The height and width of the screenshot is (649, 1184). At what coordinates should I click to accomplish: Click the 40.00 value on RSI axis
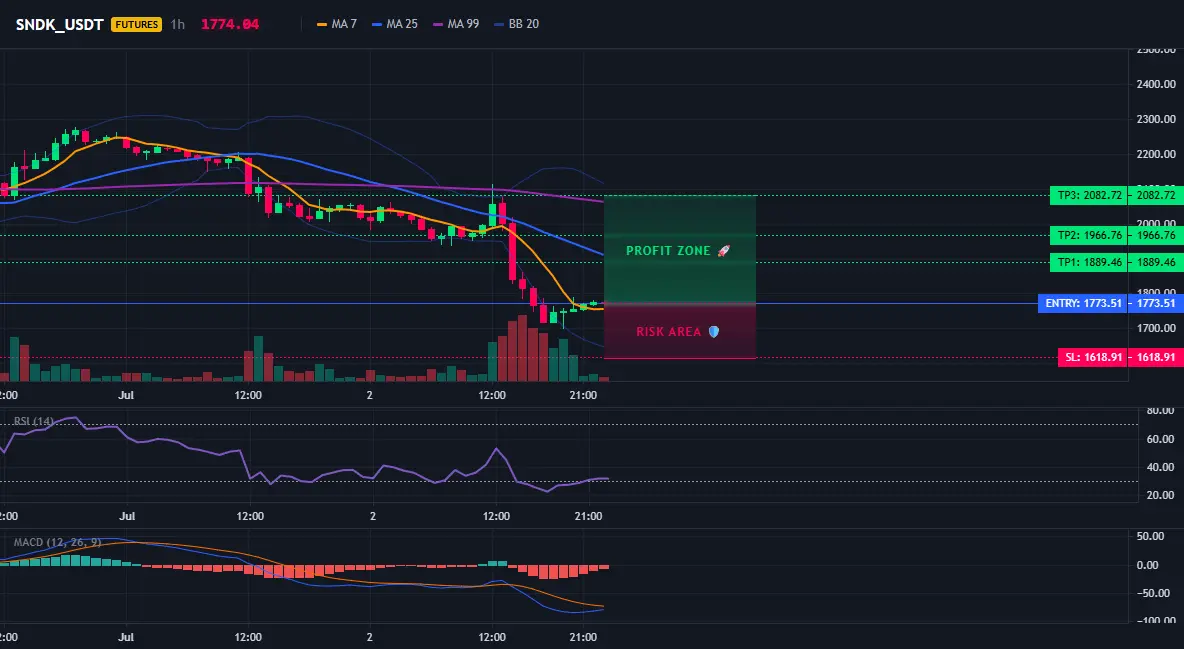coord(1161,467)
